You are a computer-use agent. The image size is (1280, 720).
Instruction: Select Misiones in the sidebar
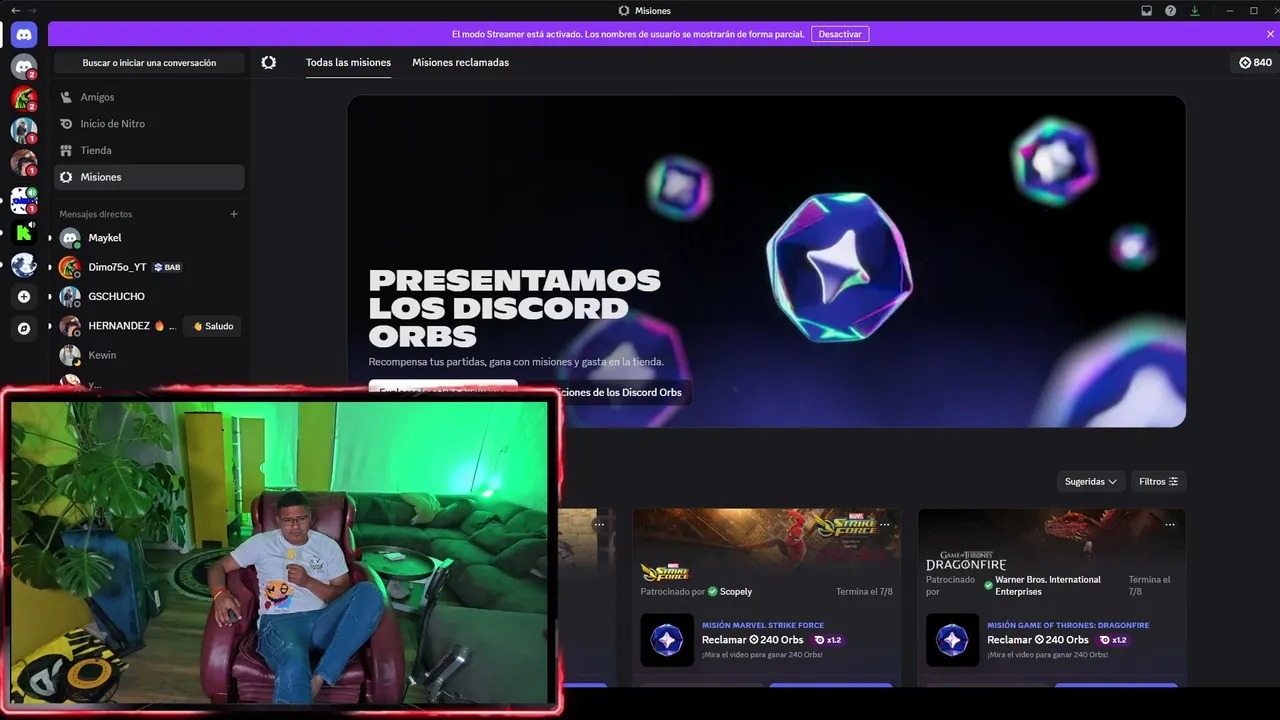click(x=149, y=177)
